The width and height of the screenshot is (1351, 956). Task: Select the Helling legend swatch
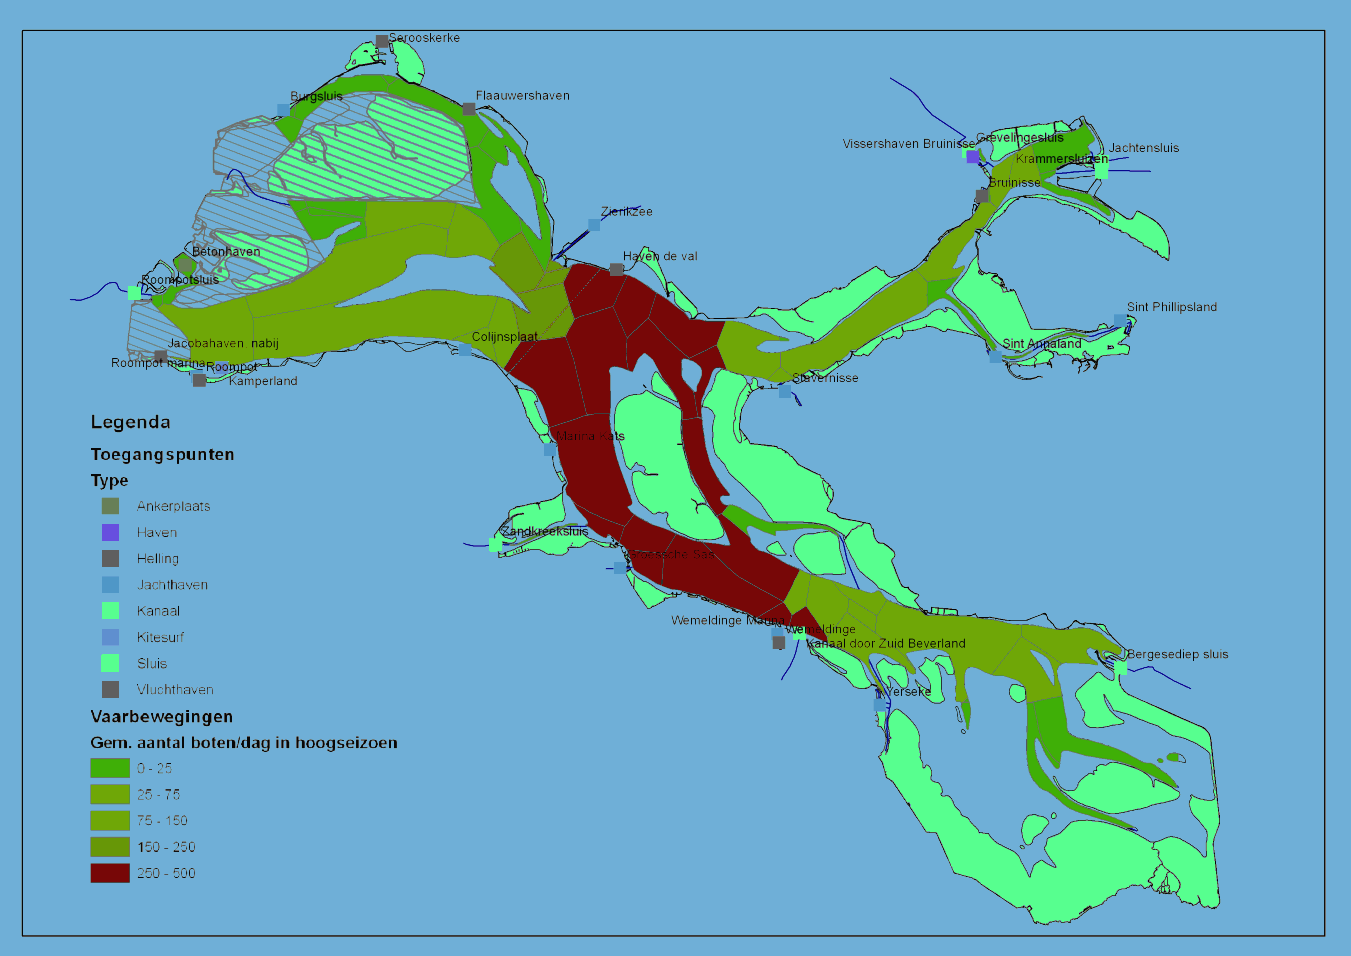click(110, 558)
